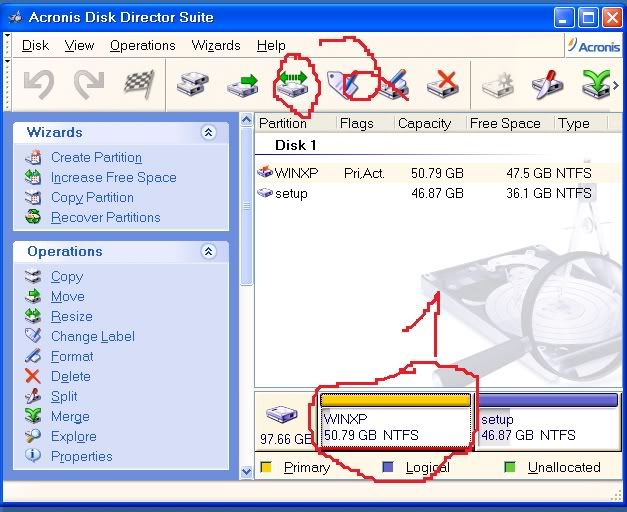Click the Change Label operation link
Screen dimensions: 627x512
93,336
